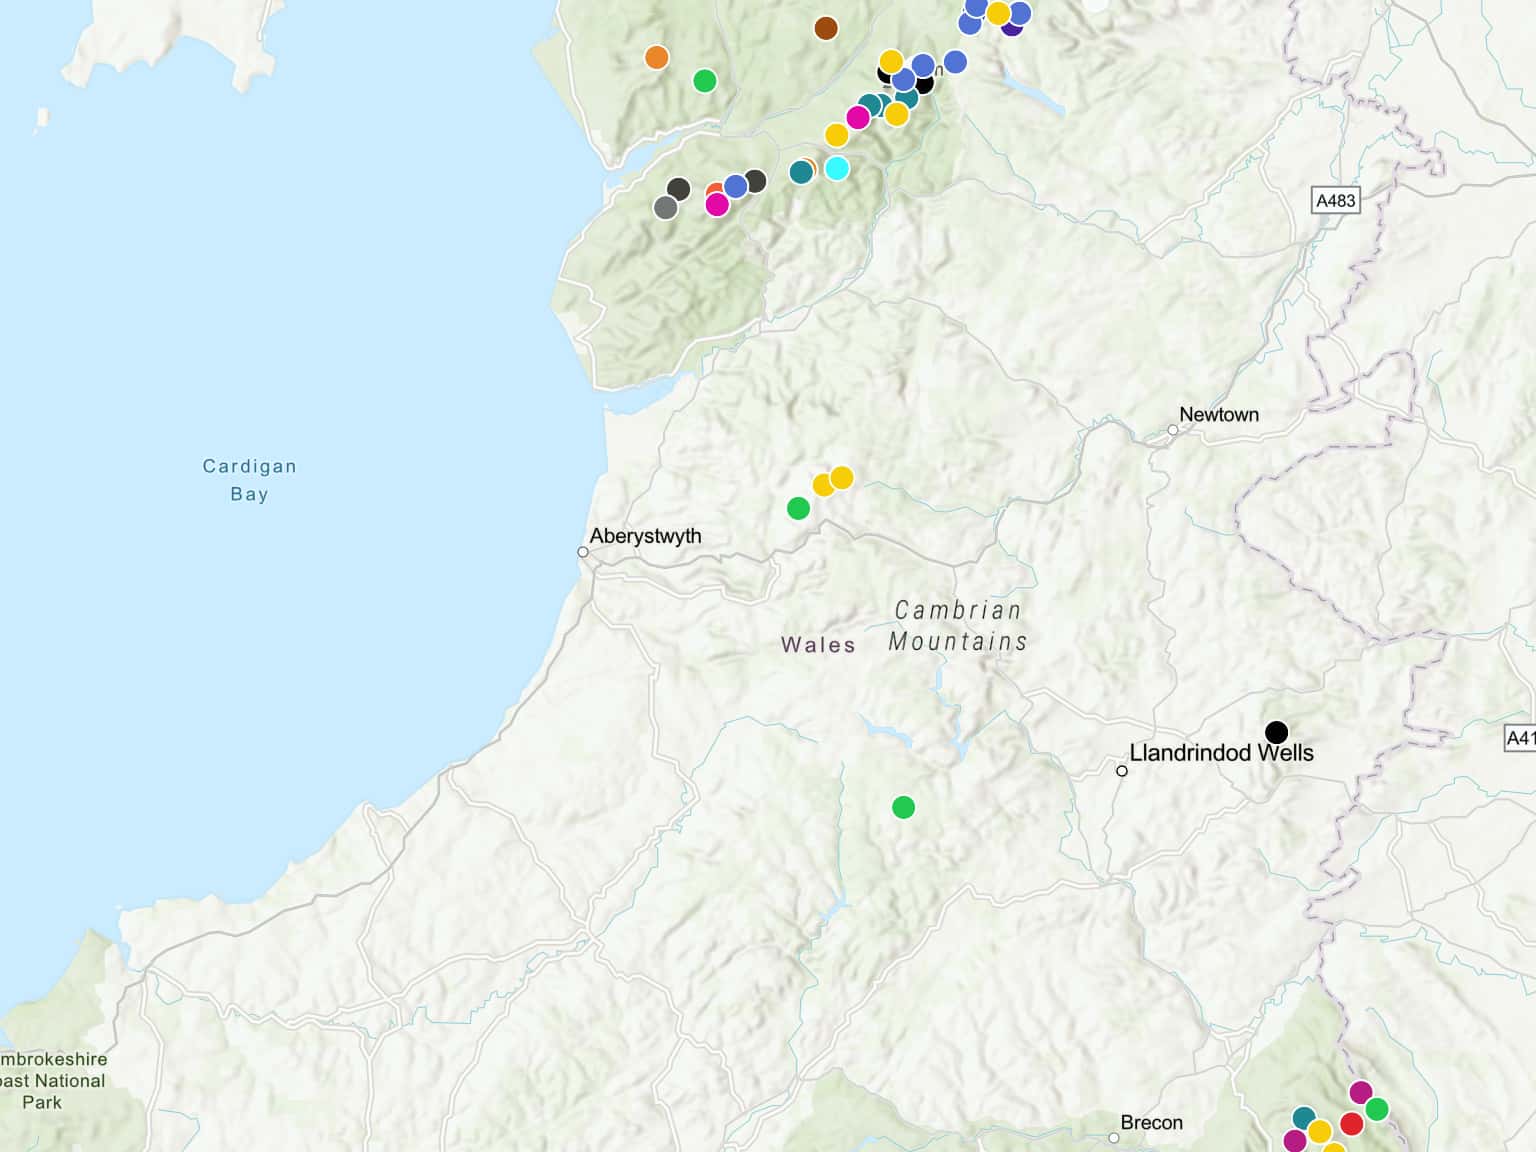Select the bright cyan marker
The height and width of the screenshot is (1152, 1536).
[x=837, y=168]
